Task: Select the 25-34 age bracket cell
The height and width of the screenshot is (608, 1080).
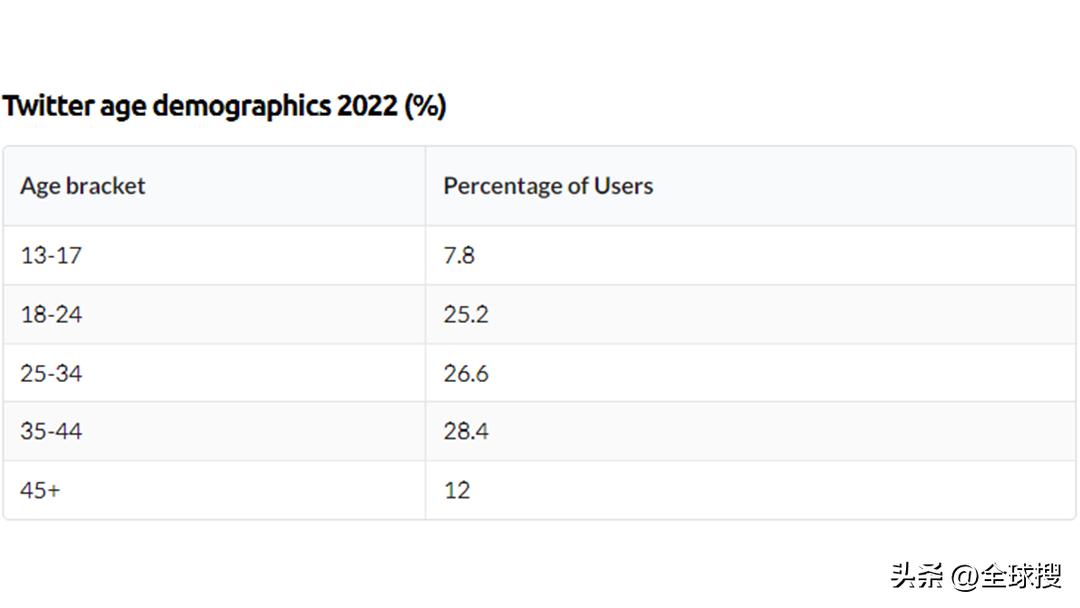Action: point(51,373)
